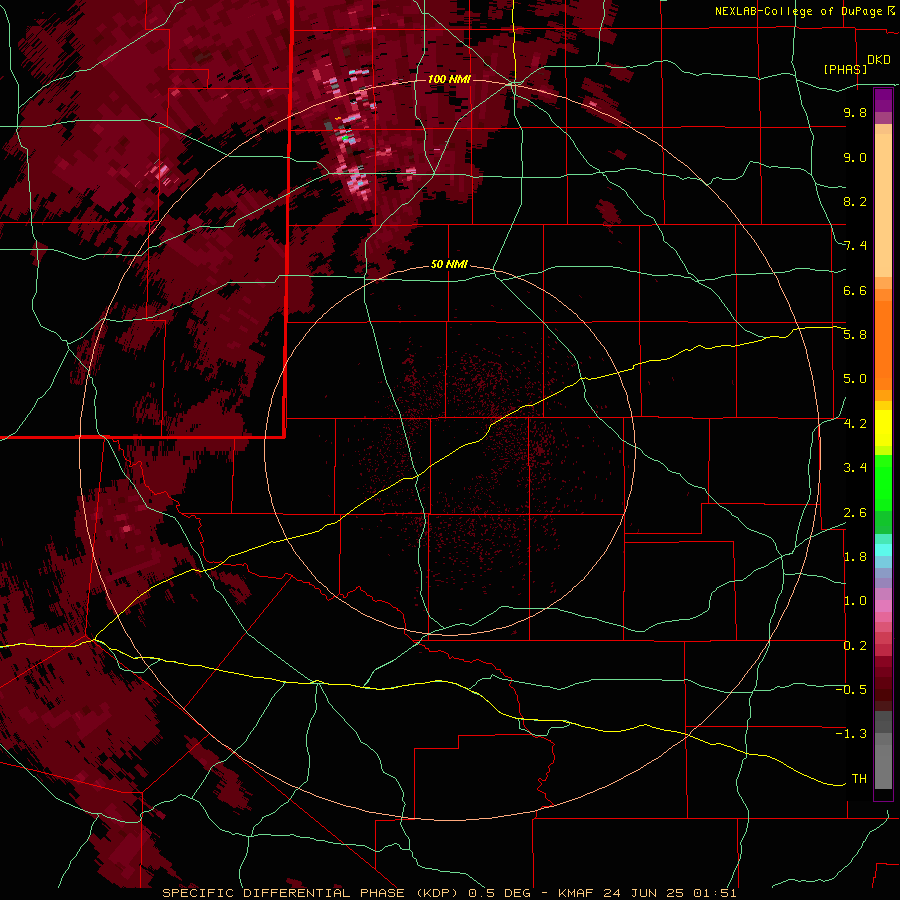The height and width of the screenshot is (900, 900).
Task: Click the -1.3 value on the color scale
Action: click(851, 734)
